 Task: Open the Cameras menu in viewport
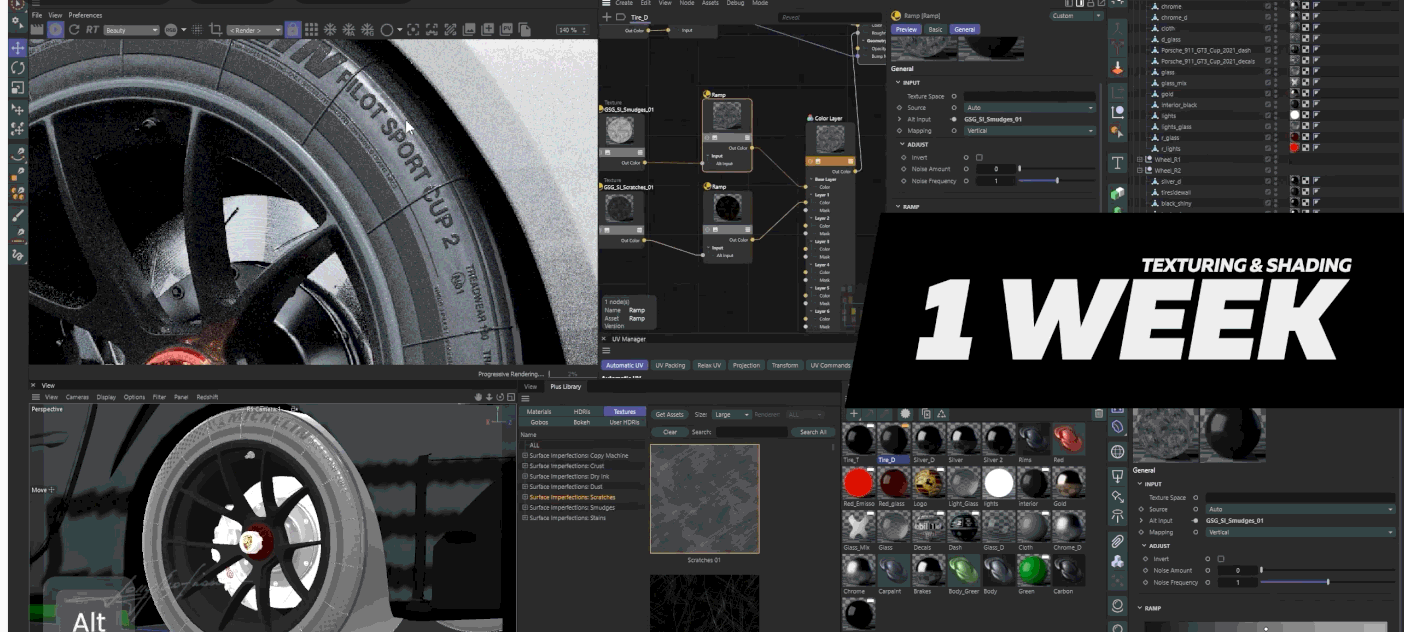pos(77,397)
